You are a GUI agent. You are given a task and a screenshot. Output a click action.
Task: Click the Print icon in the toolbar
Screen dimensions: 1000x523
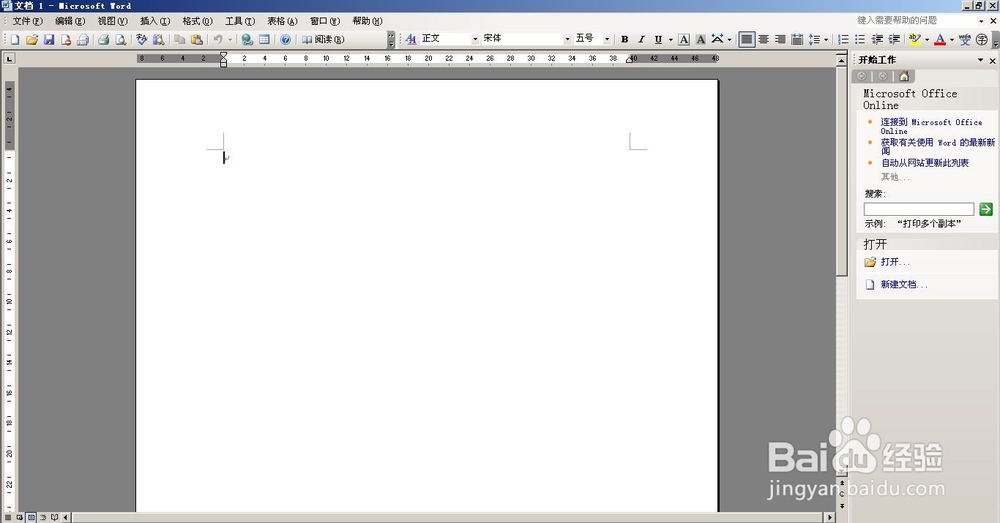point(103,40)
